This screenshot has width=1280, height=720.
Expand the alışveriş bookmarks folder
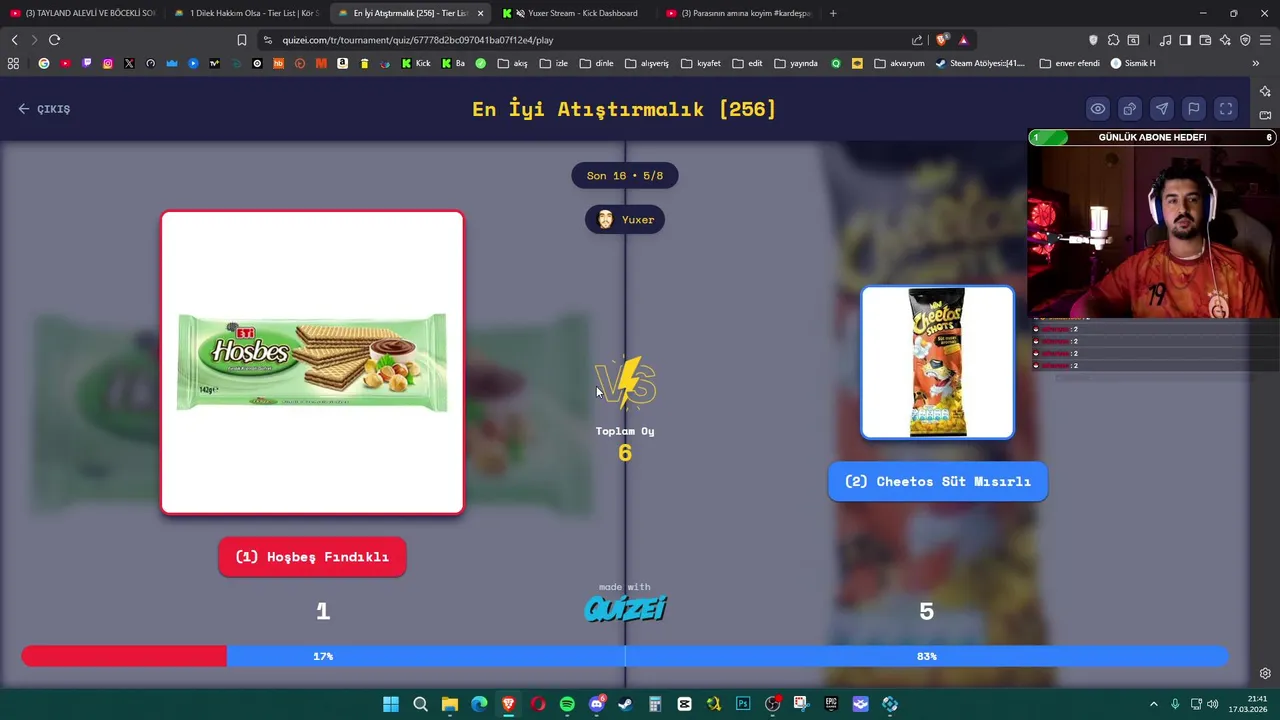[x=646, y=63]
